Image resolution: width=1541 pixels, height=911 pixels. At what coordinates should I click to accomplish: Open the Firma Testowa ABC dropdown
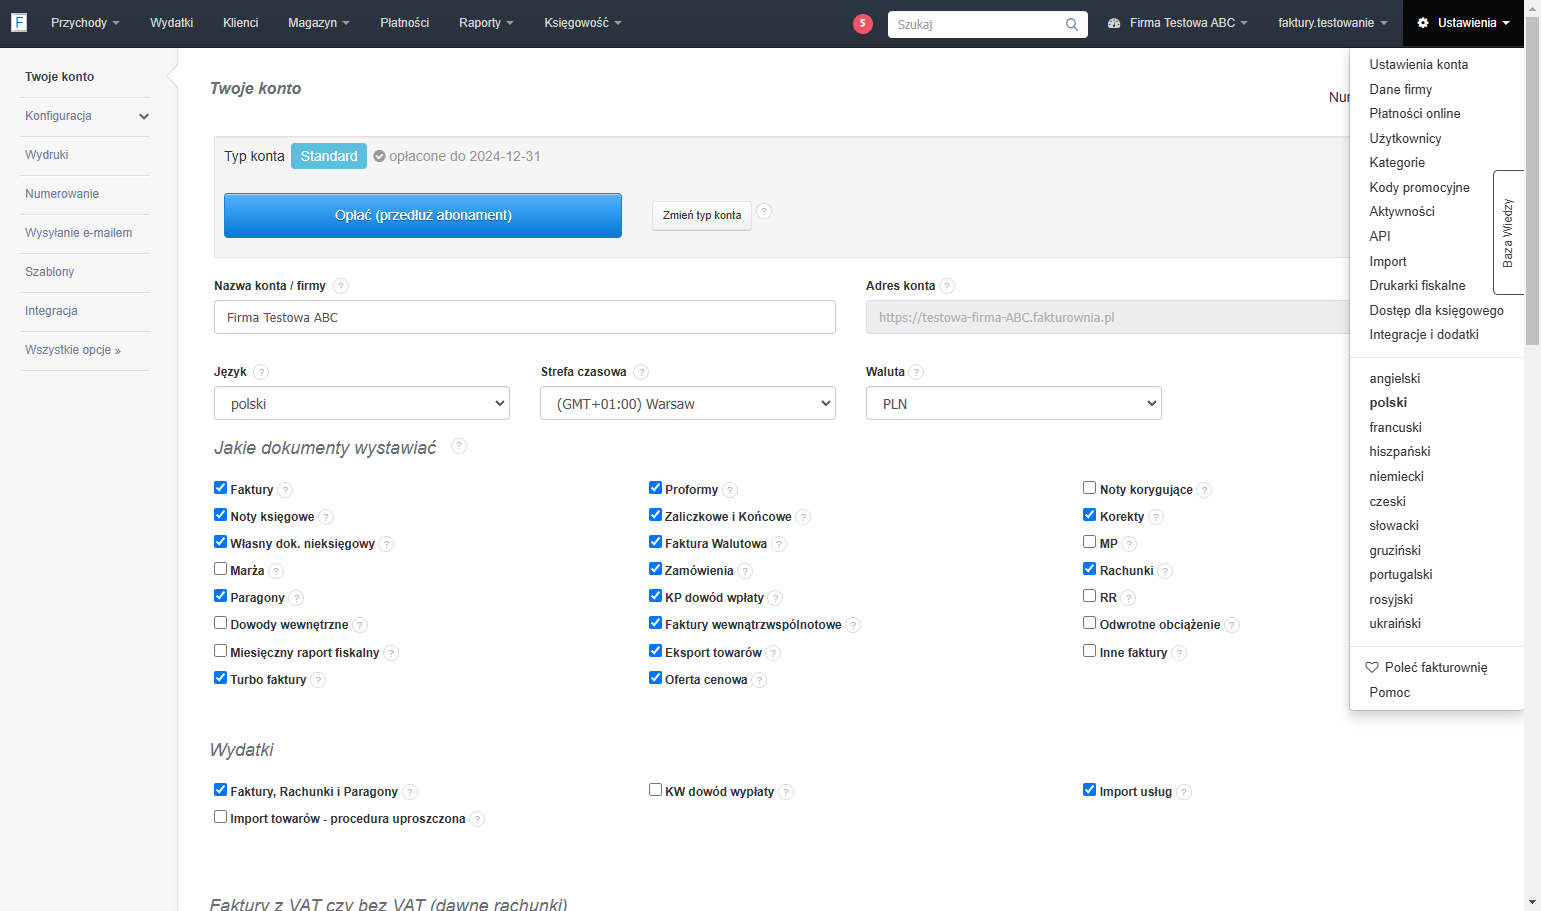pos(1177,23)
